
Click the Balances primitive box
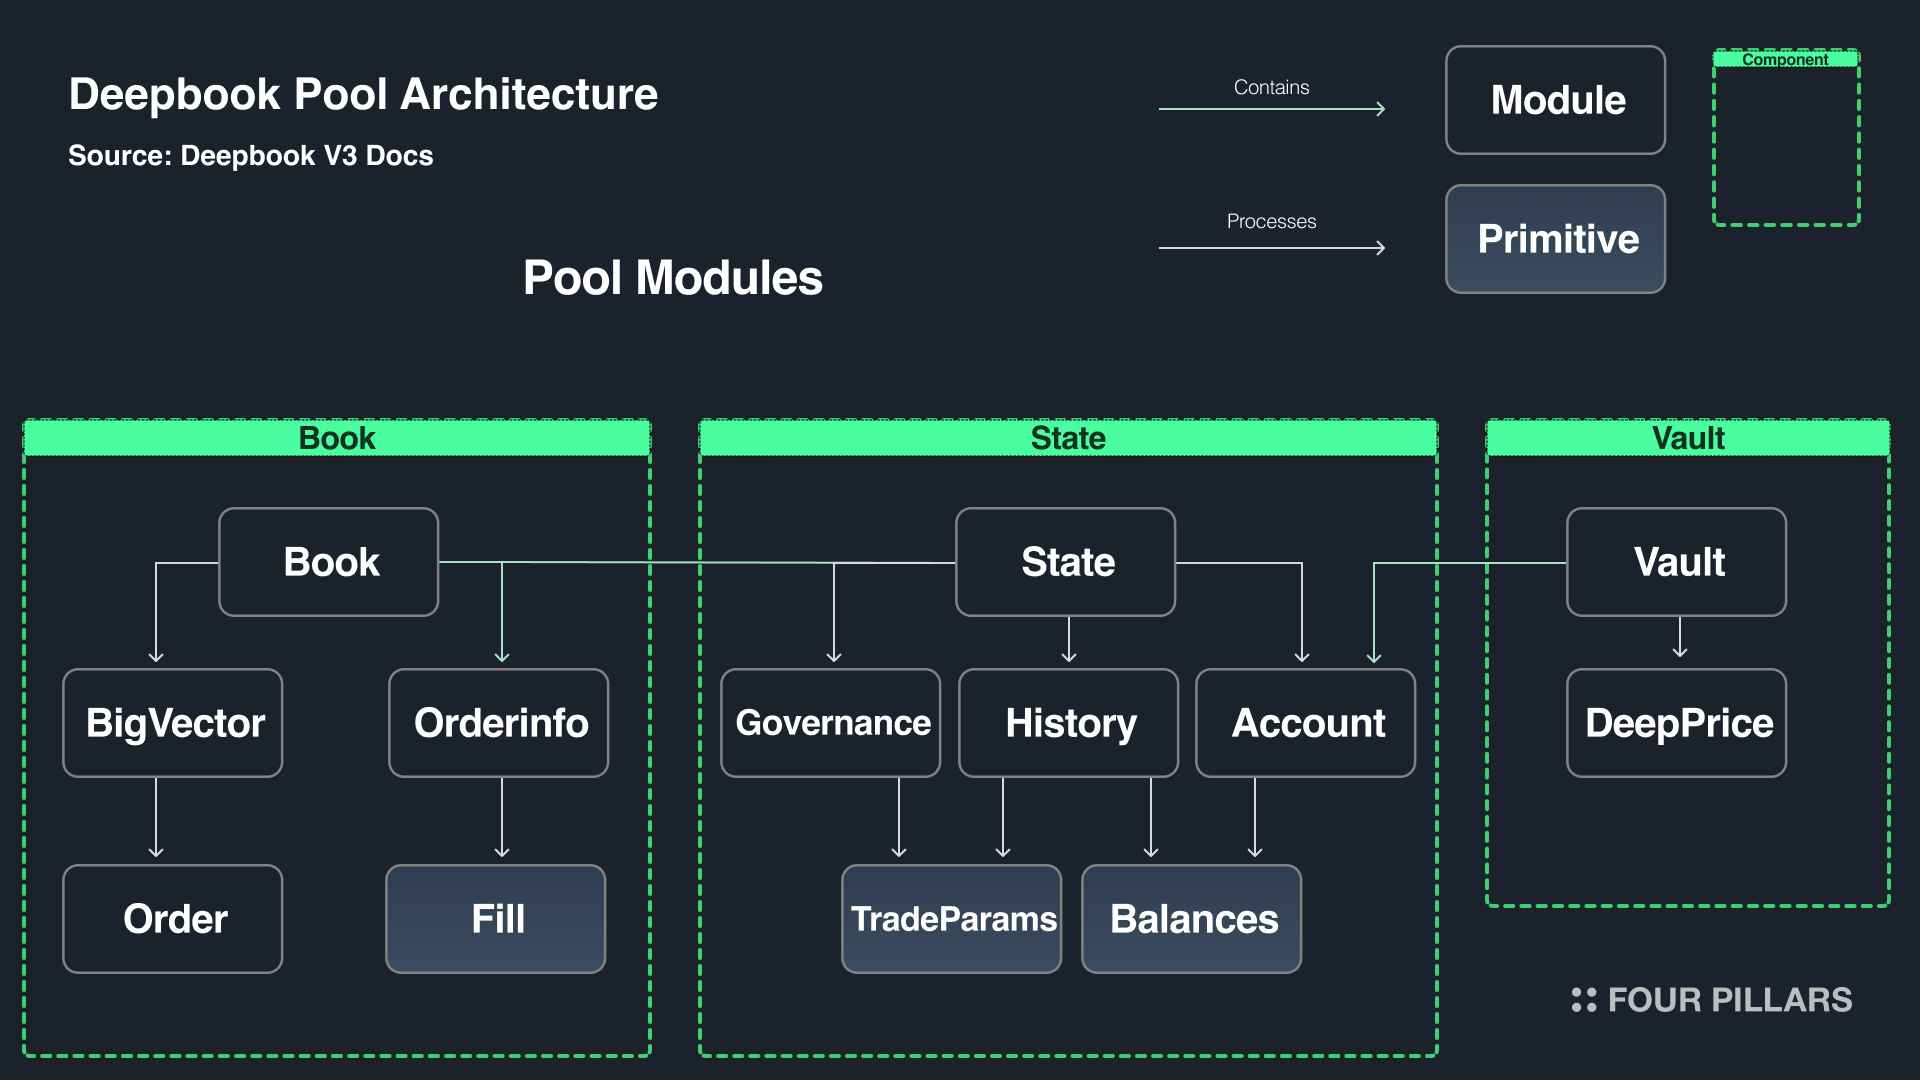(1192, 919)
